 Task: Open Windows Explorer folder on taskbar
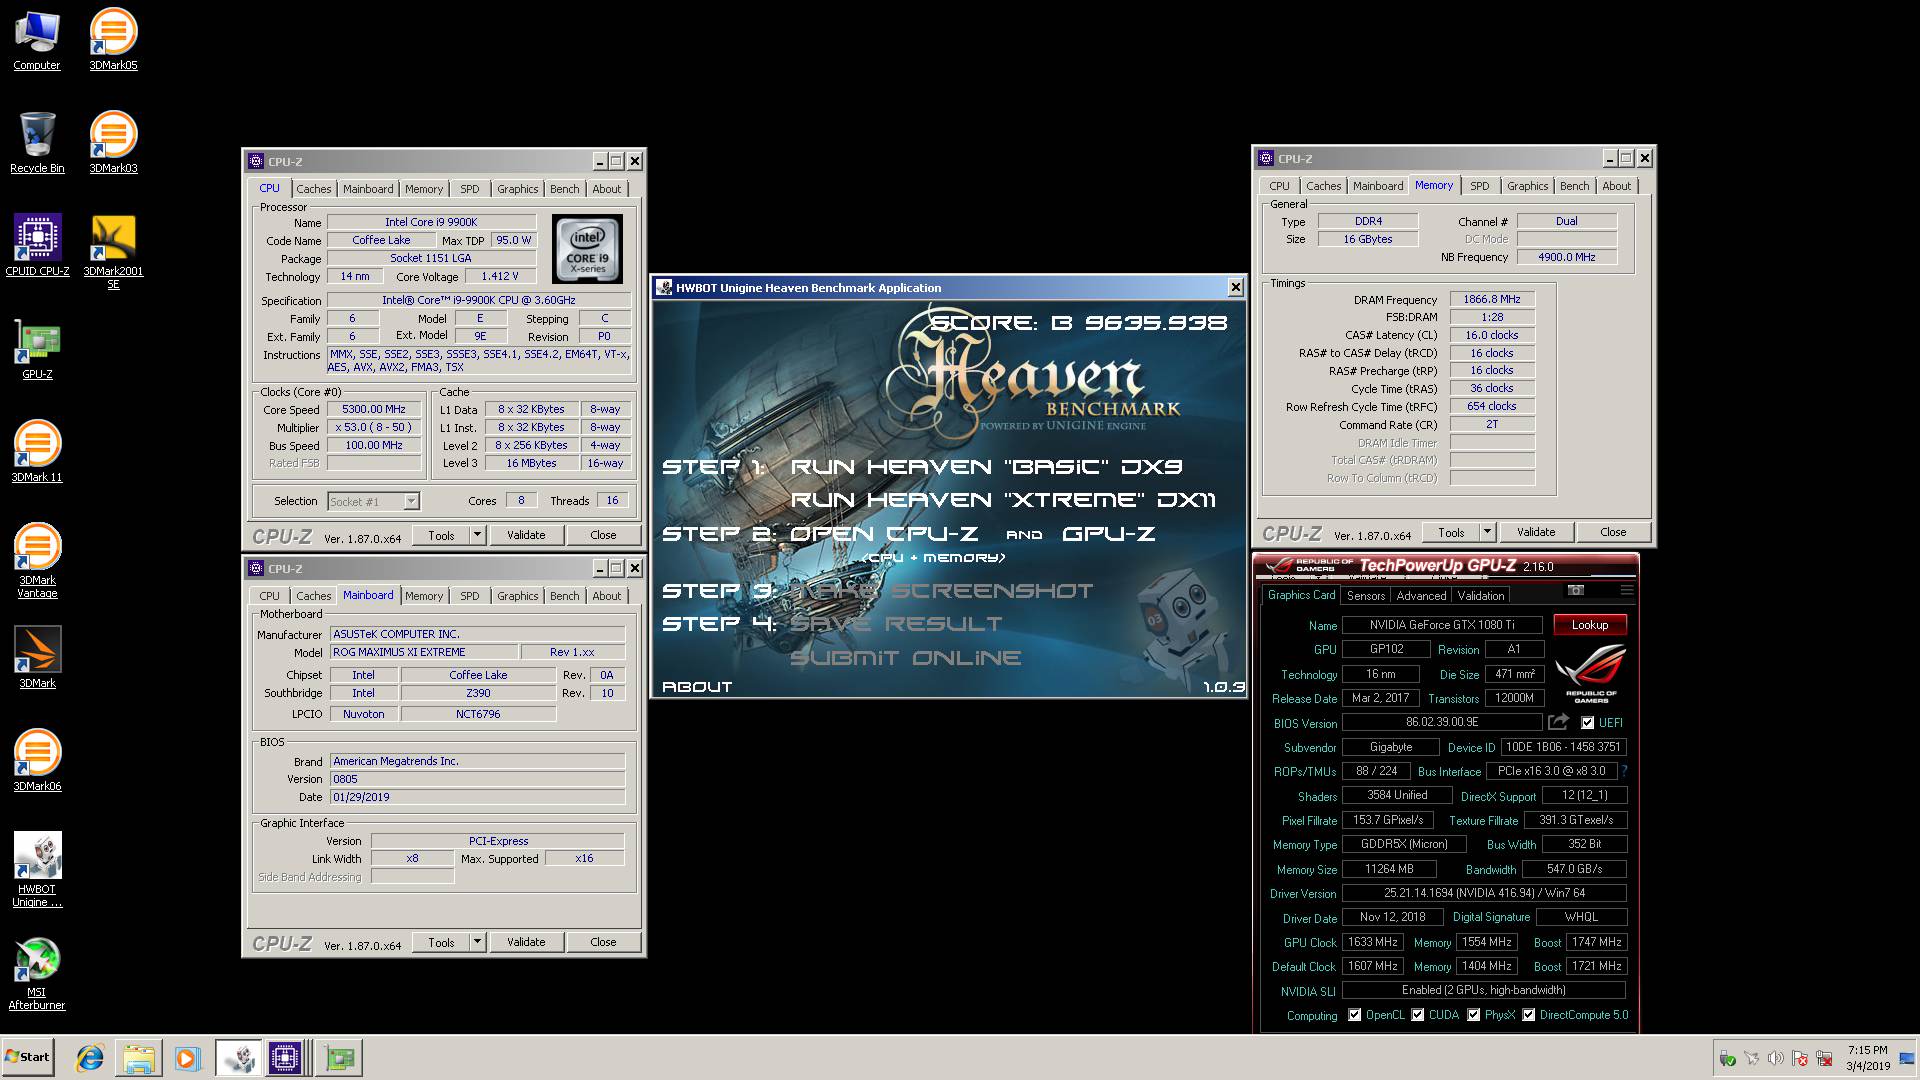coord(139,1058)
